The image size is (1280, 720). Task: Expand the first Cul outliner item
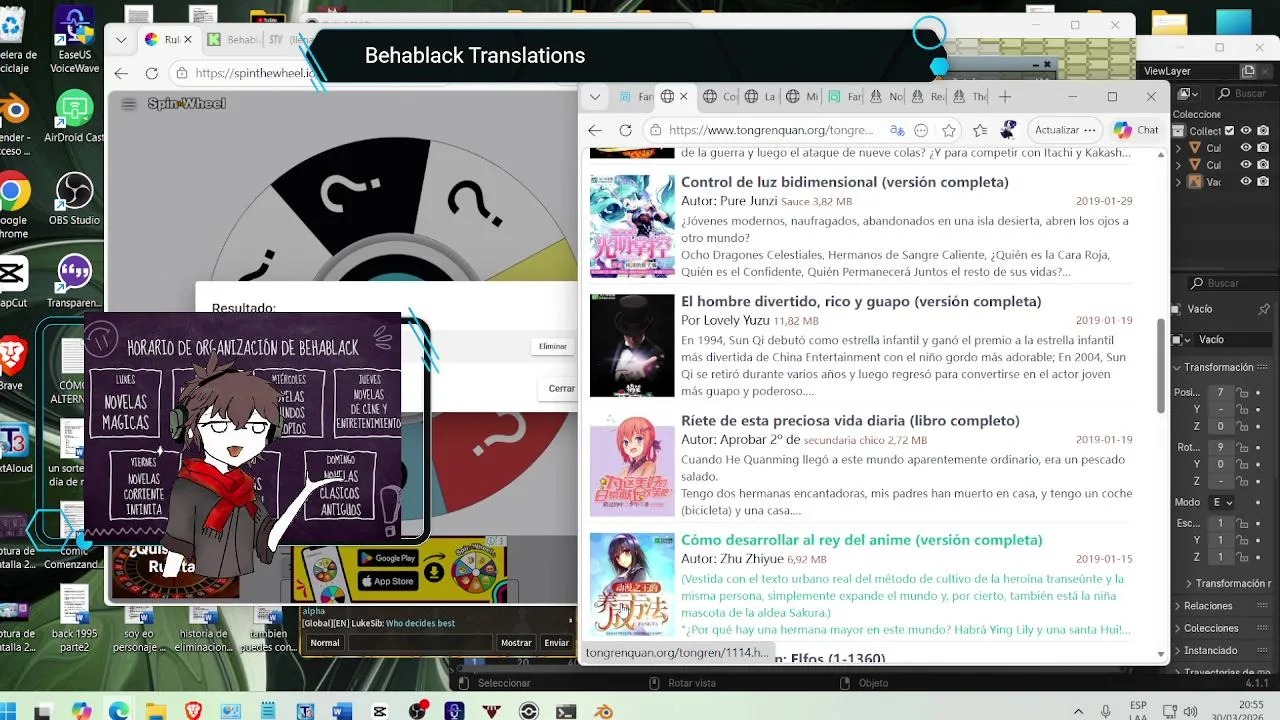click(x=1178, y=148)
